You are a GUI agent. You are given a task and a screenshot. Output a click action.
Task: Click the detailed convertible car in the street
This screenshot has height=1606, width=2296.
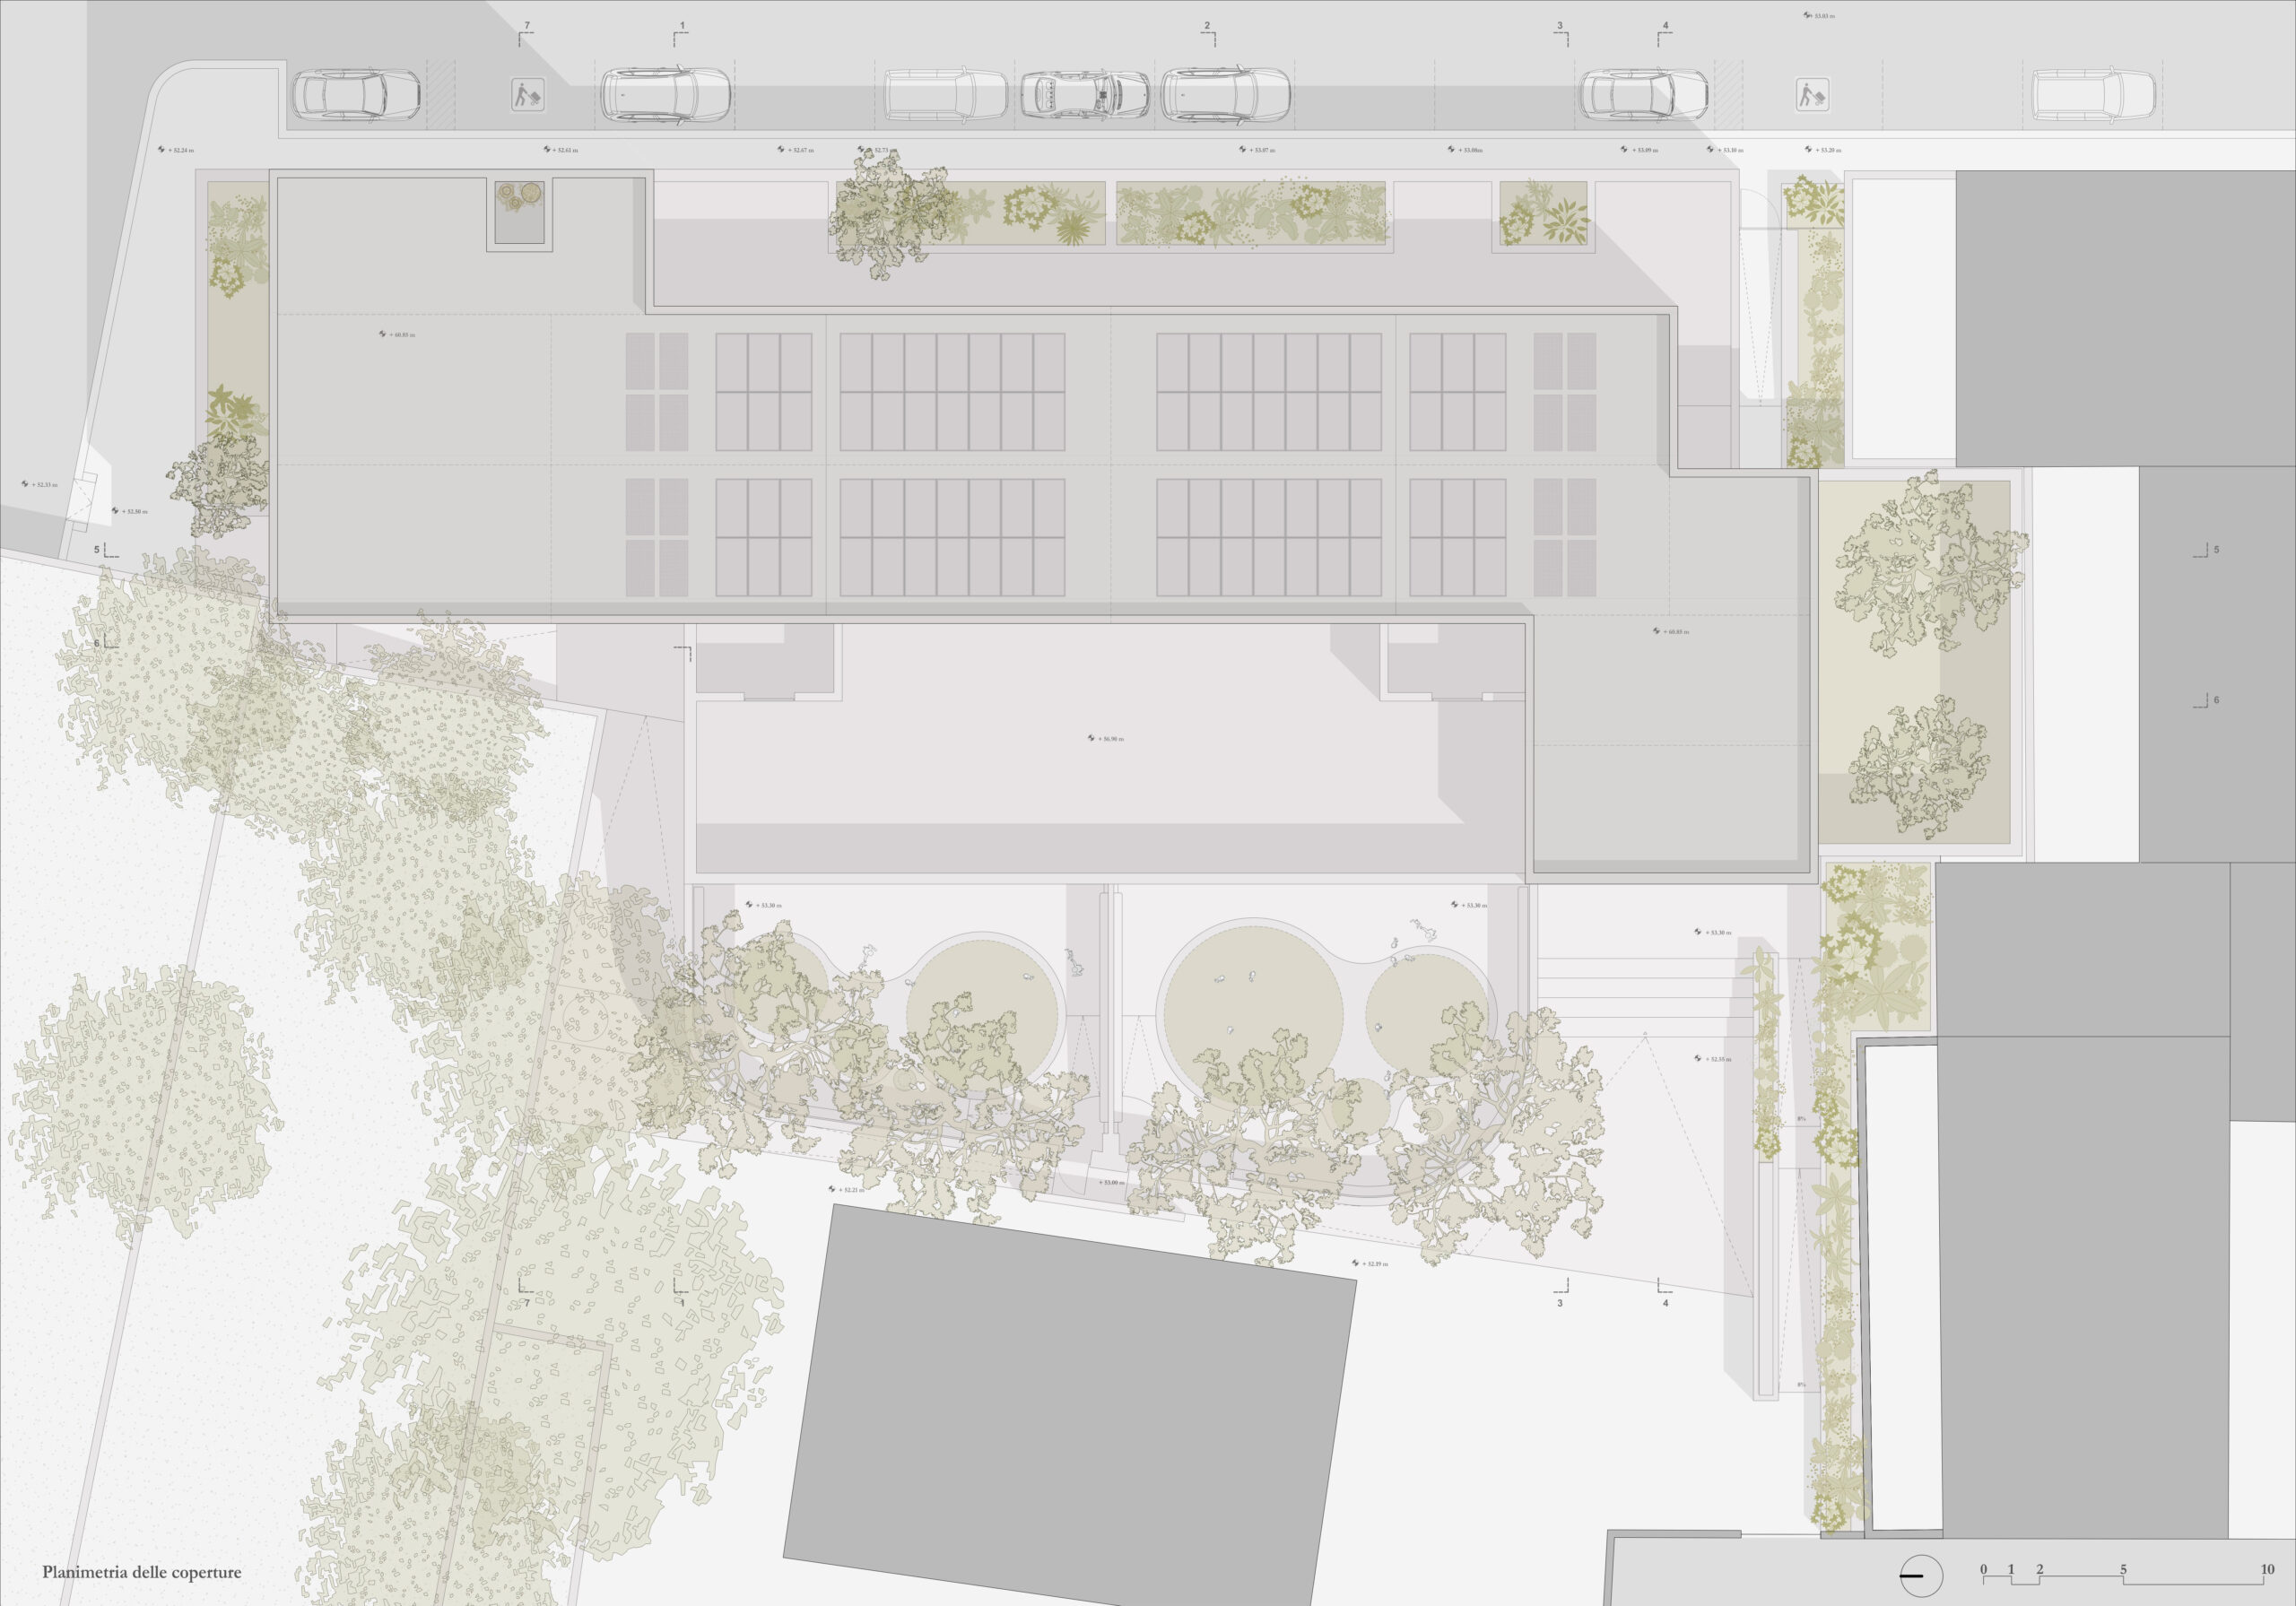point(1083,95)
